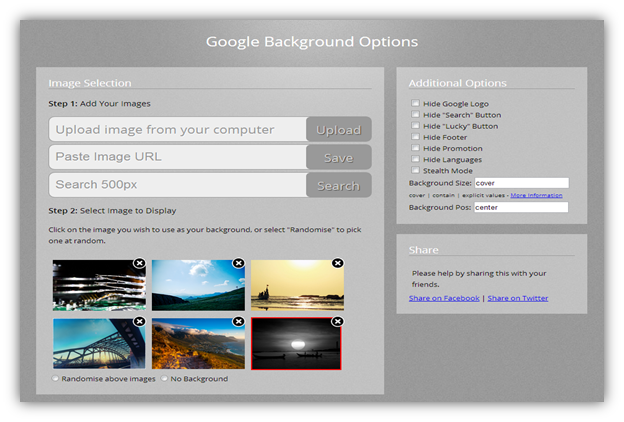Image resolution: width=624 pixels, height=422 pixels.
Task: Click the "Step 2: Select Image to Display" text
Action: pyautogui.click(x=112, y=211)
